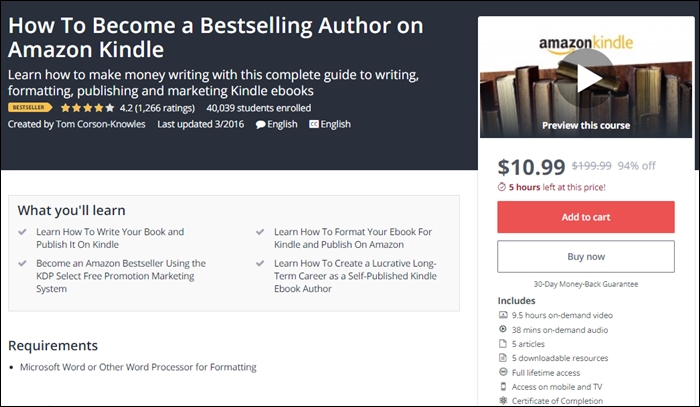Click the Buy now button
Viewport: 700px width, 407px height.
pos(585,256)
